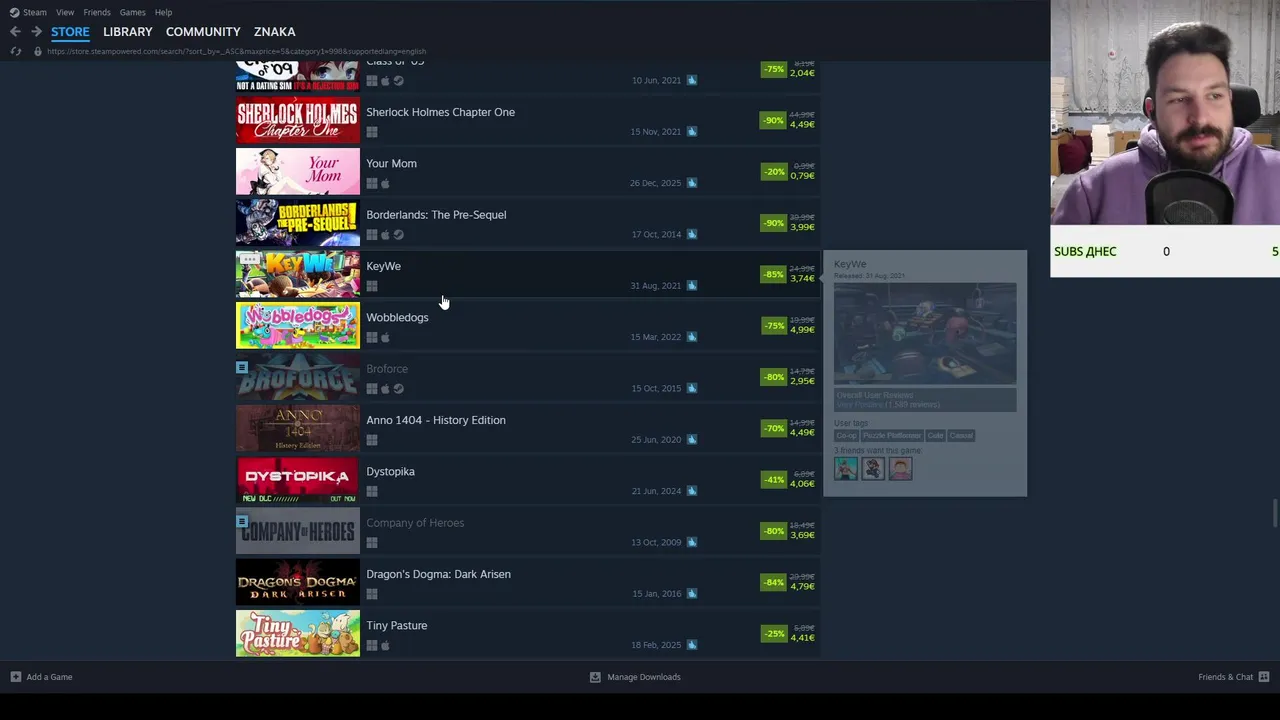Reload the store page
The height and width of the screenshot is (720, 1280).
tap(15, 51)
